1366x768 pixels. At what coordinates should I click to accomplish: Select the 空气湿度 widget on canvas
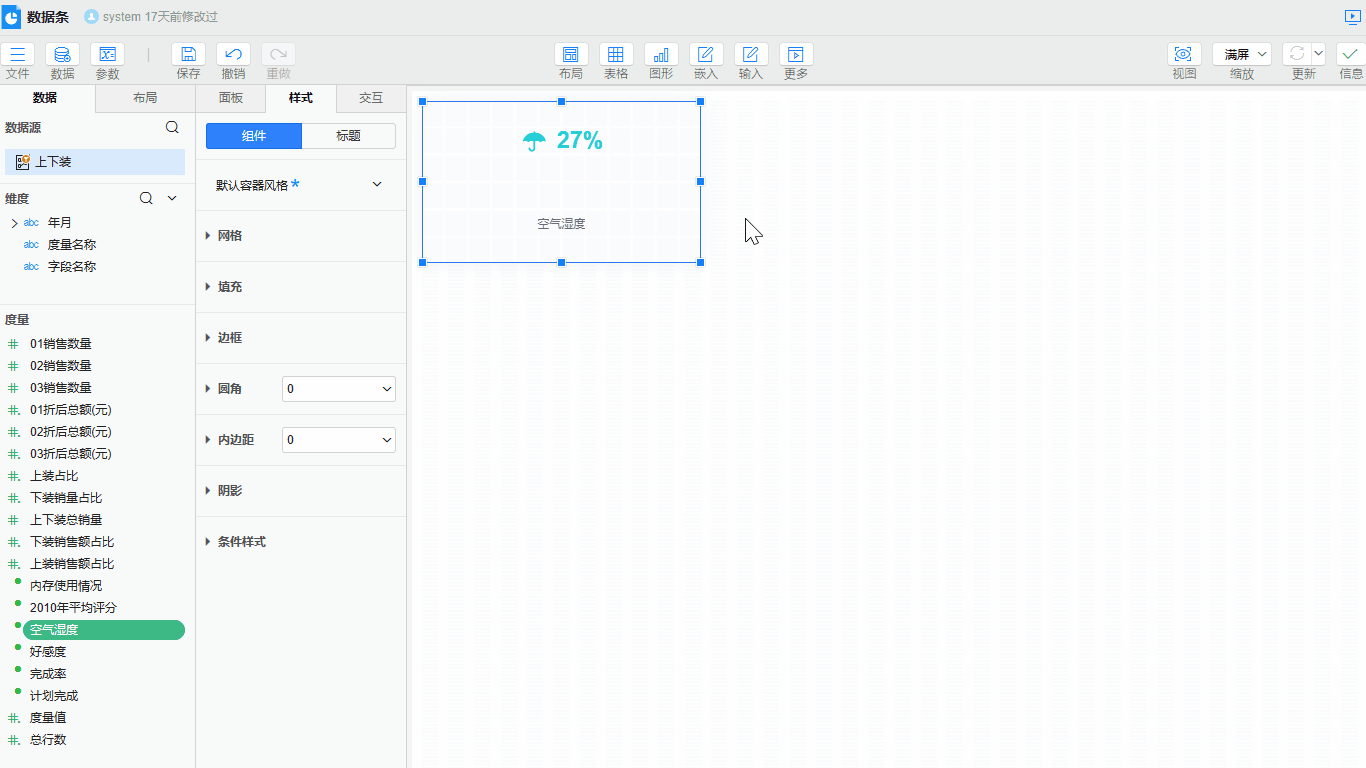(561, 182)
